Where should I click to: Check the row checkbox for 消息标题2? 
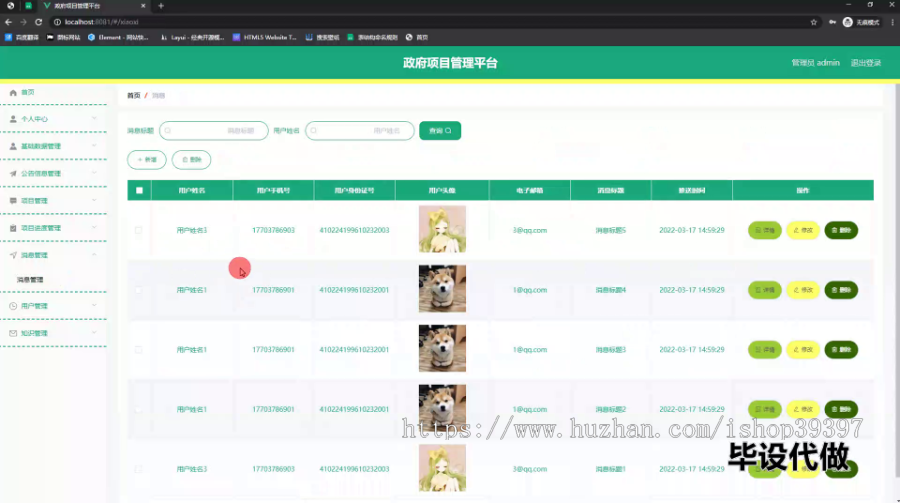click(x=138, y=409)
